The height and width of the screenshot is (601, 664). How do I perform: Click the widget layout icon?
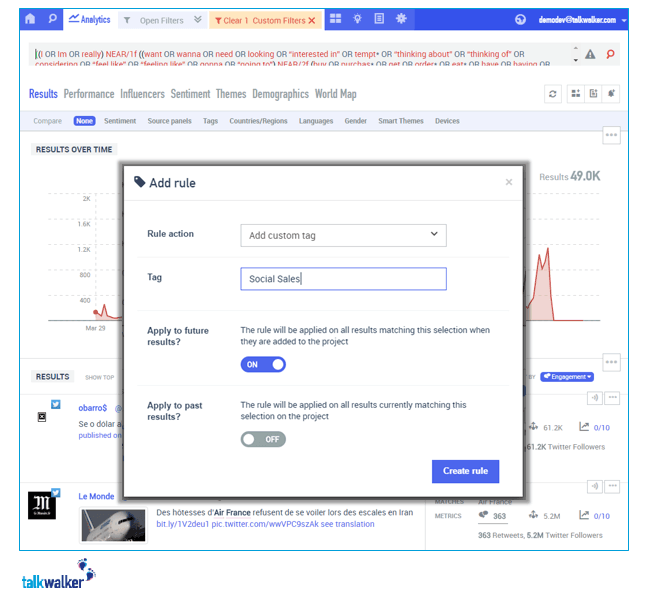coord(575,94)
